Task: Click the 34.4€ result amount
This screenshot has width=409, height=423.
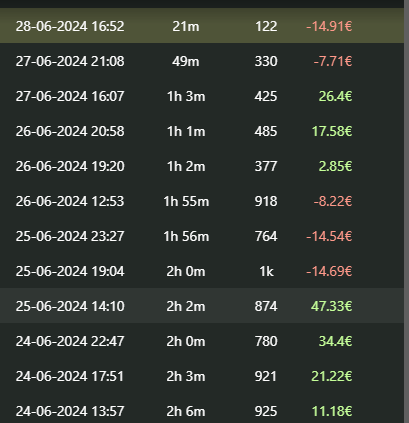Action: (335, 341)
